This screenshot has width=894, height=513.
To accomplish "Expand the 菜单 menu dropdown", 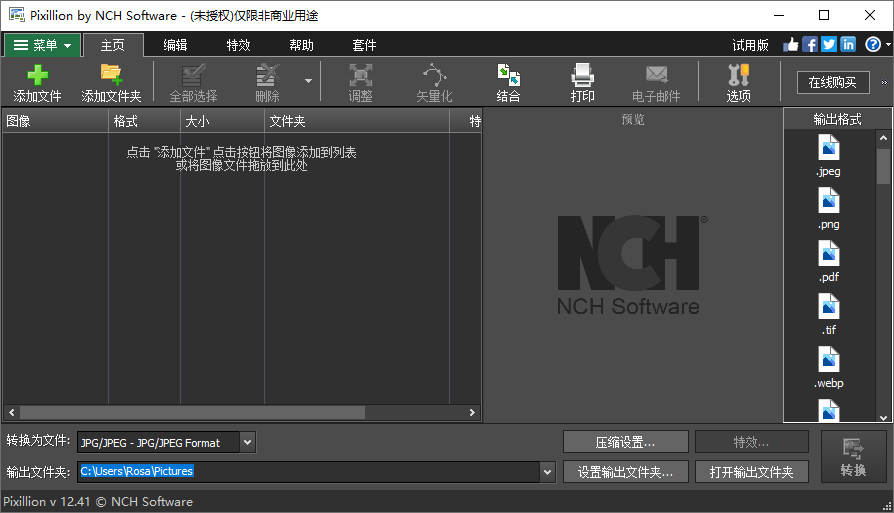I will (x=42, y=45).
